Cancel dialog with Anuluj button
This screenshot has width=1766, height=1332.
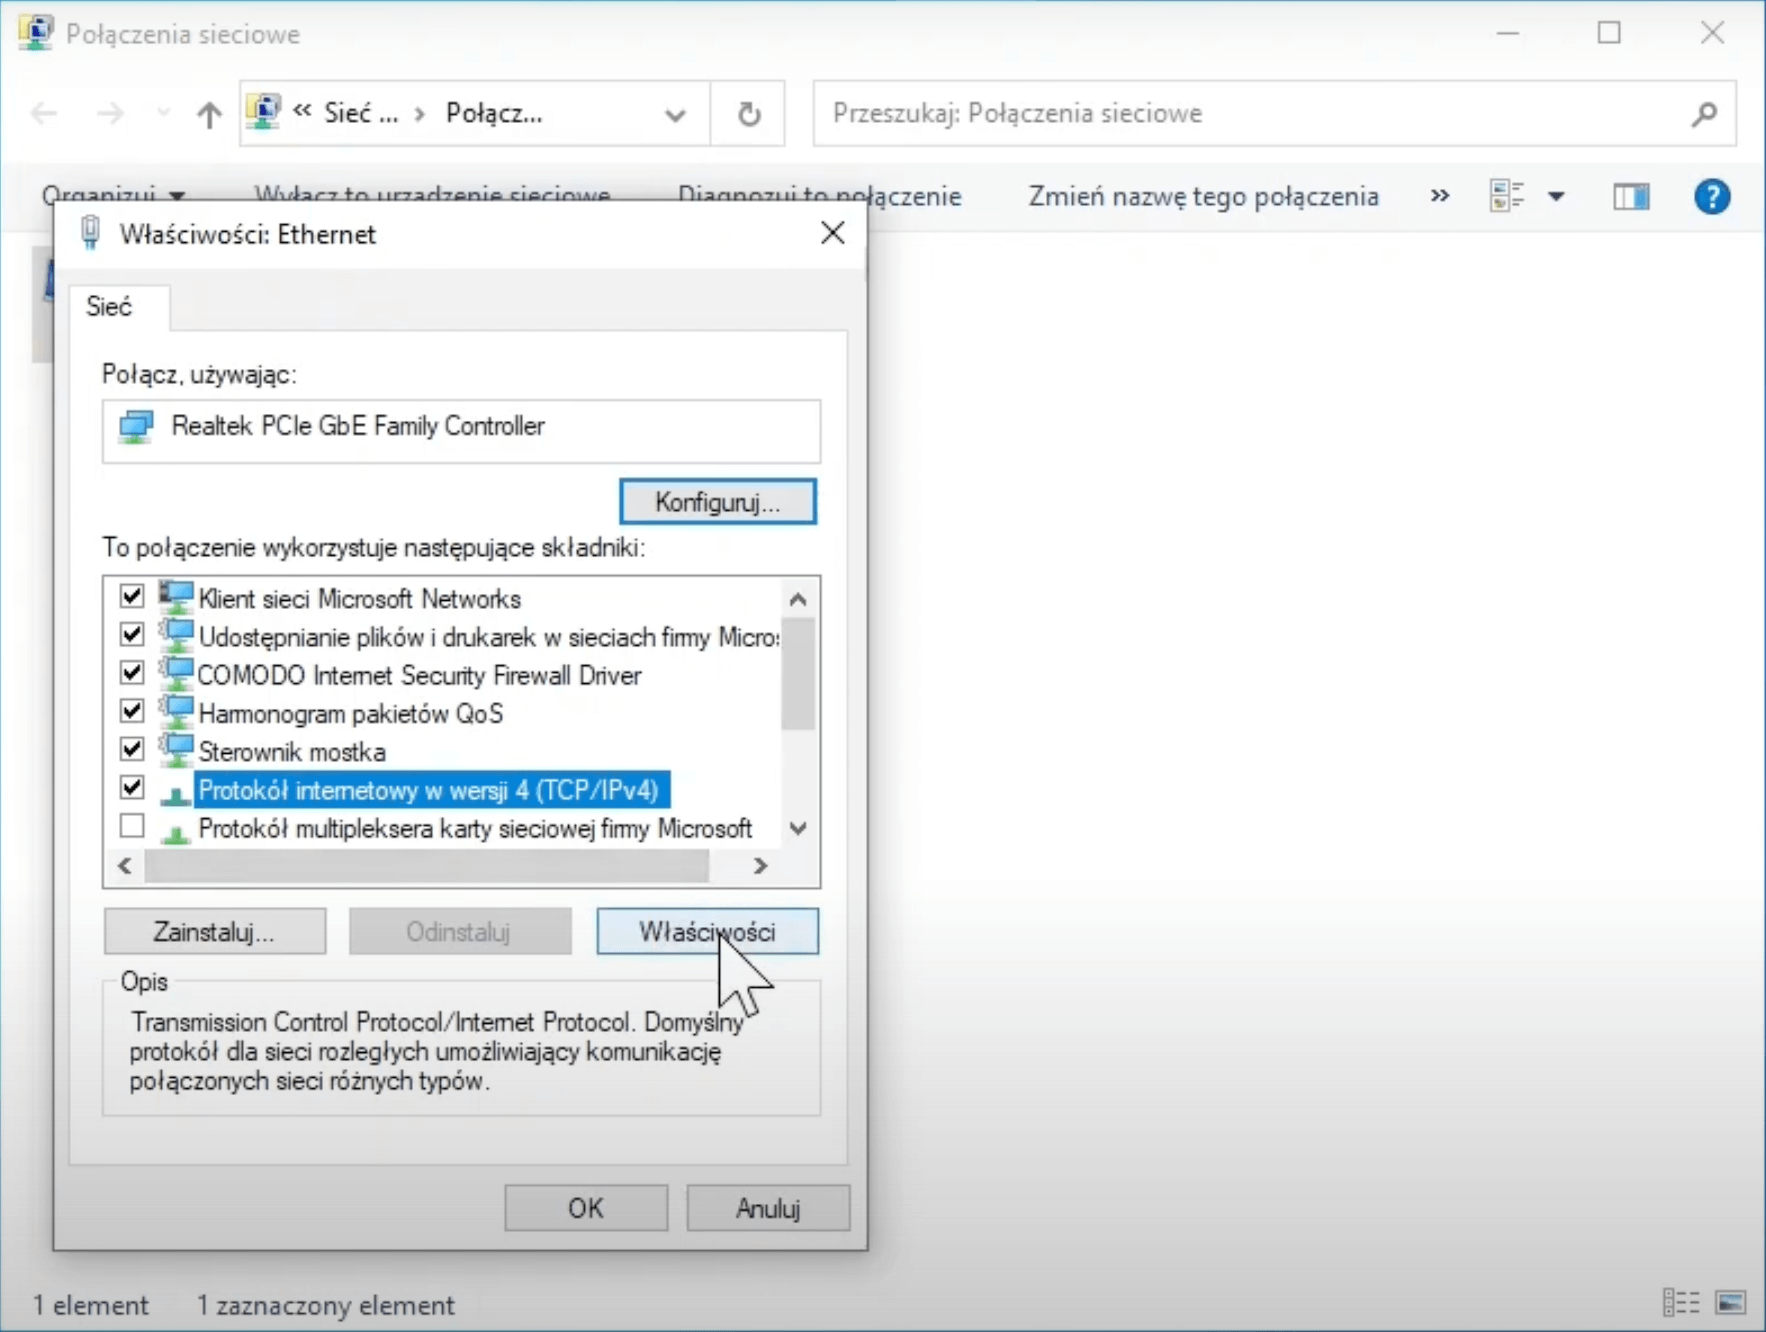click(768, 1208)
